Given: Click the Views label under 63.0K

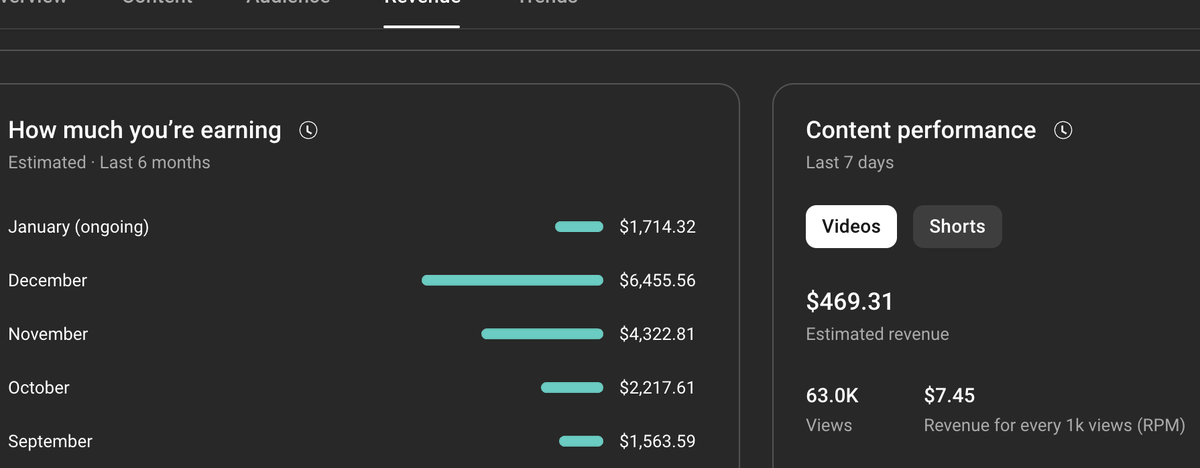Looking at the screenshot, I should pos(829,425).
